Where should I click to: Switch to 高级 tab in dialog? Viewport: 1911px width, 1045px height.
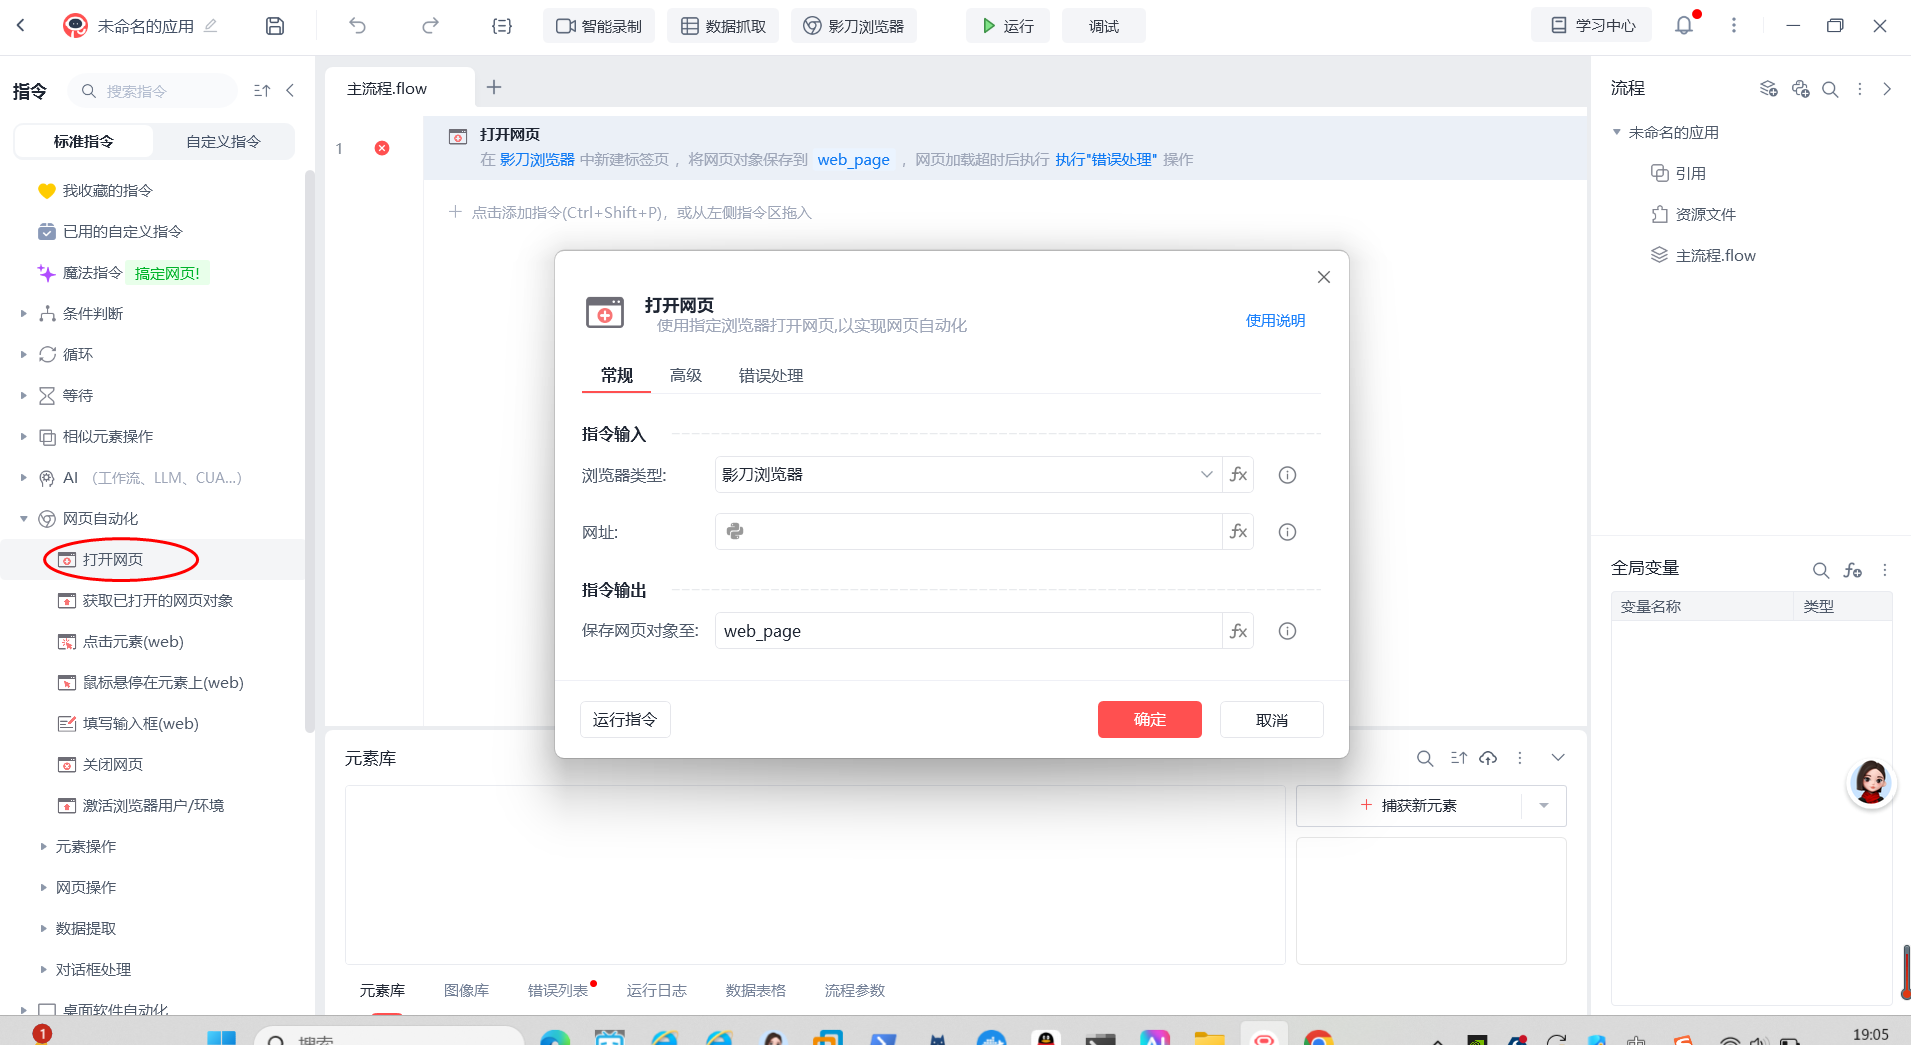[686, 376]
